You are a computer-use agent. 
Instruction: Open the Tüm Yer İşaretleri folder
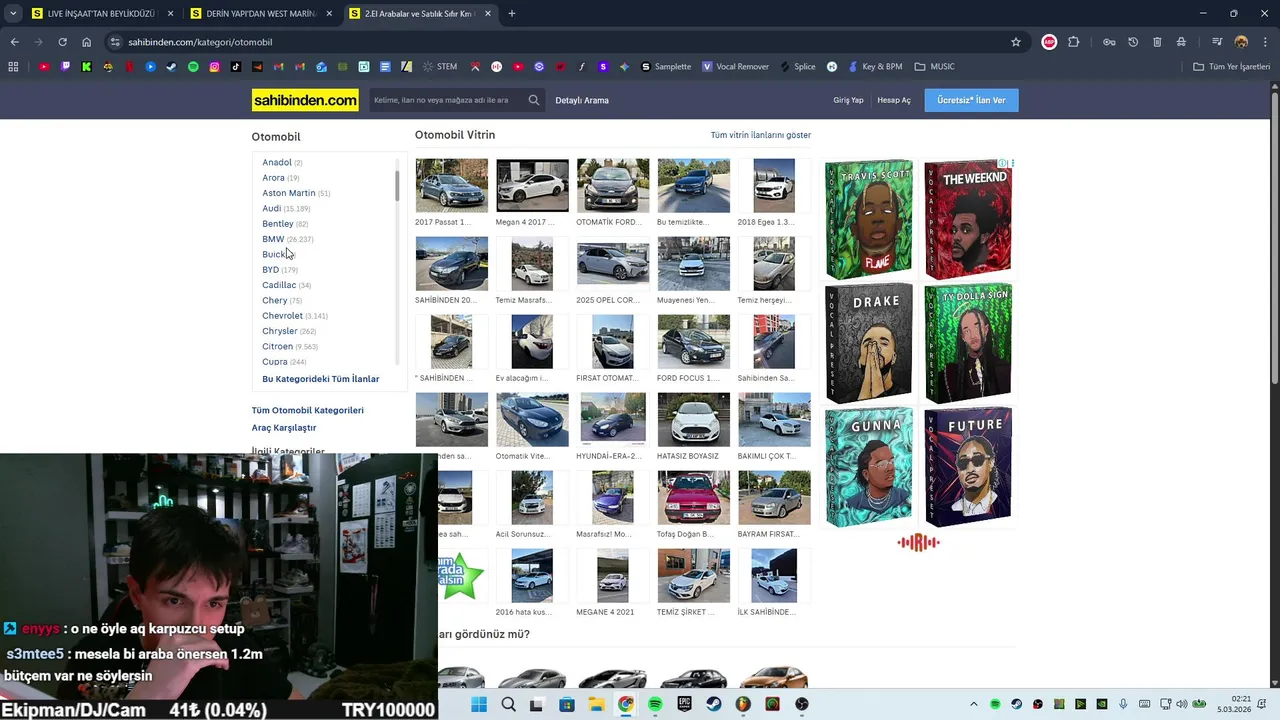[1231, 67]
